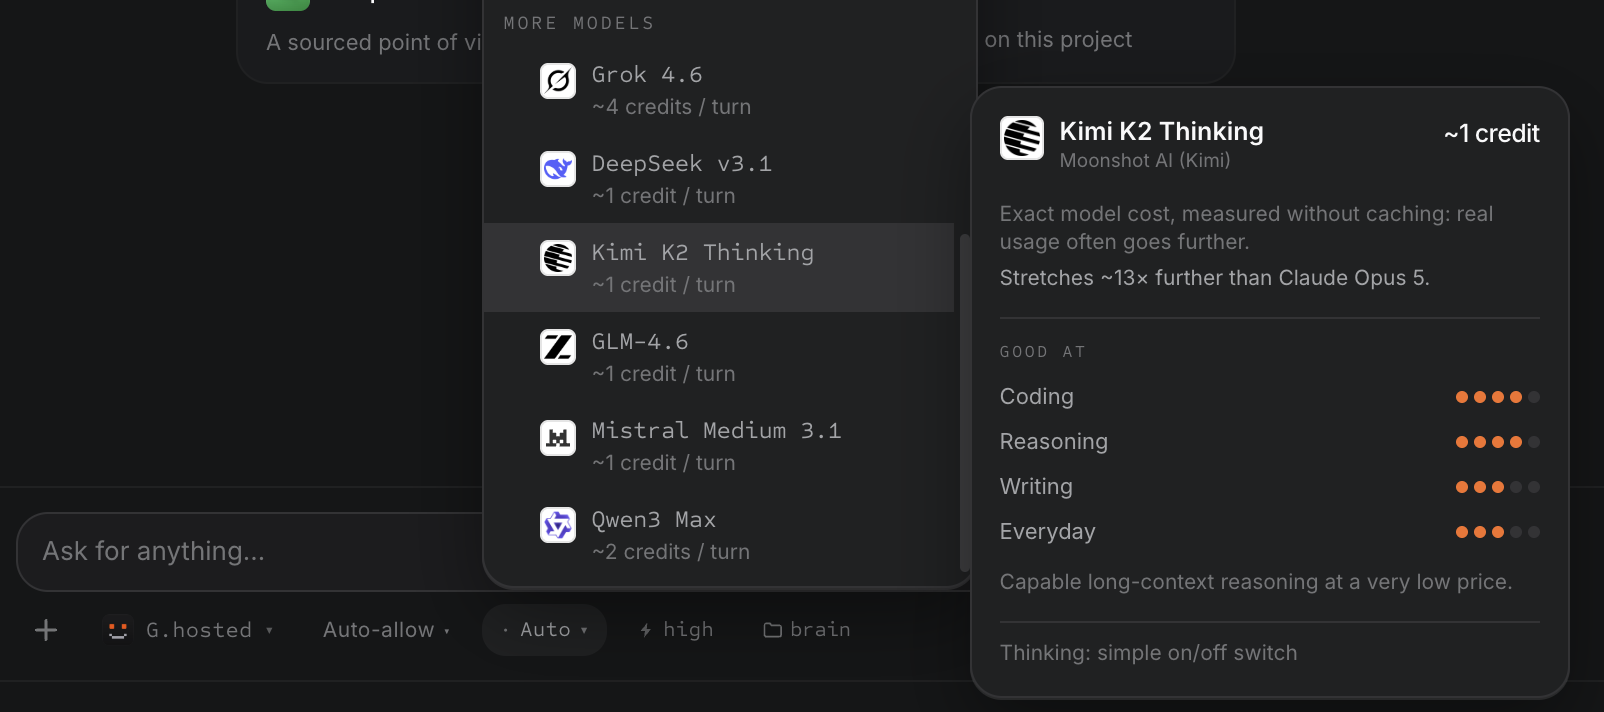
Task: Click the Grok 4.6 model icon
Action: [x=558, y=80]
